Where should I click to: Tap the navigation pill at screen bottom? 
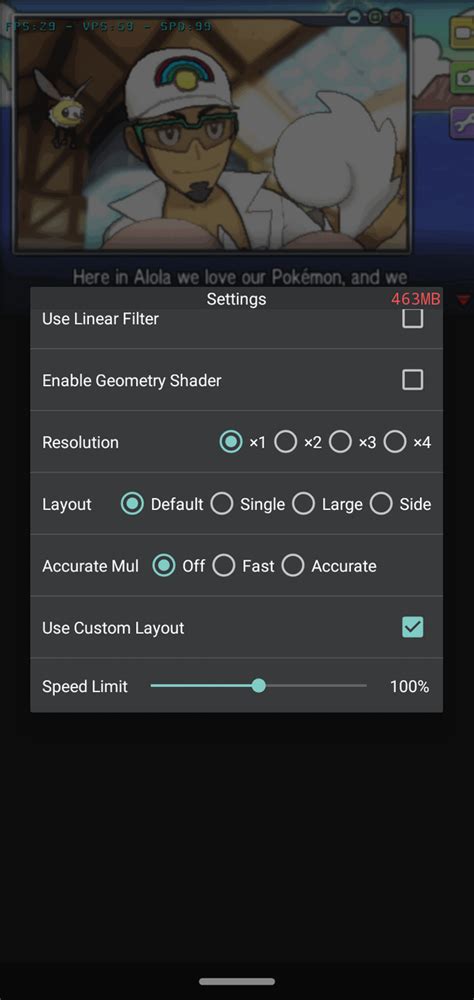point(237,982)
